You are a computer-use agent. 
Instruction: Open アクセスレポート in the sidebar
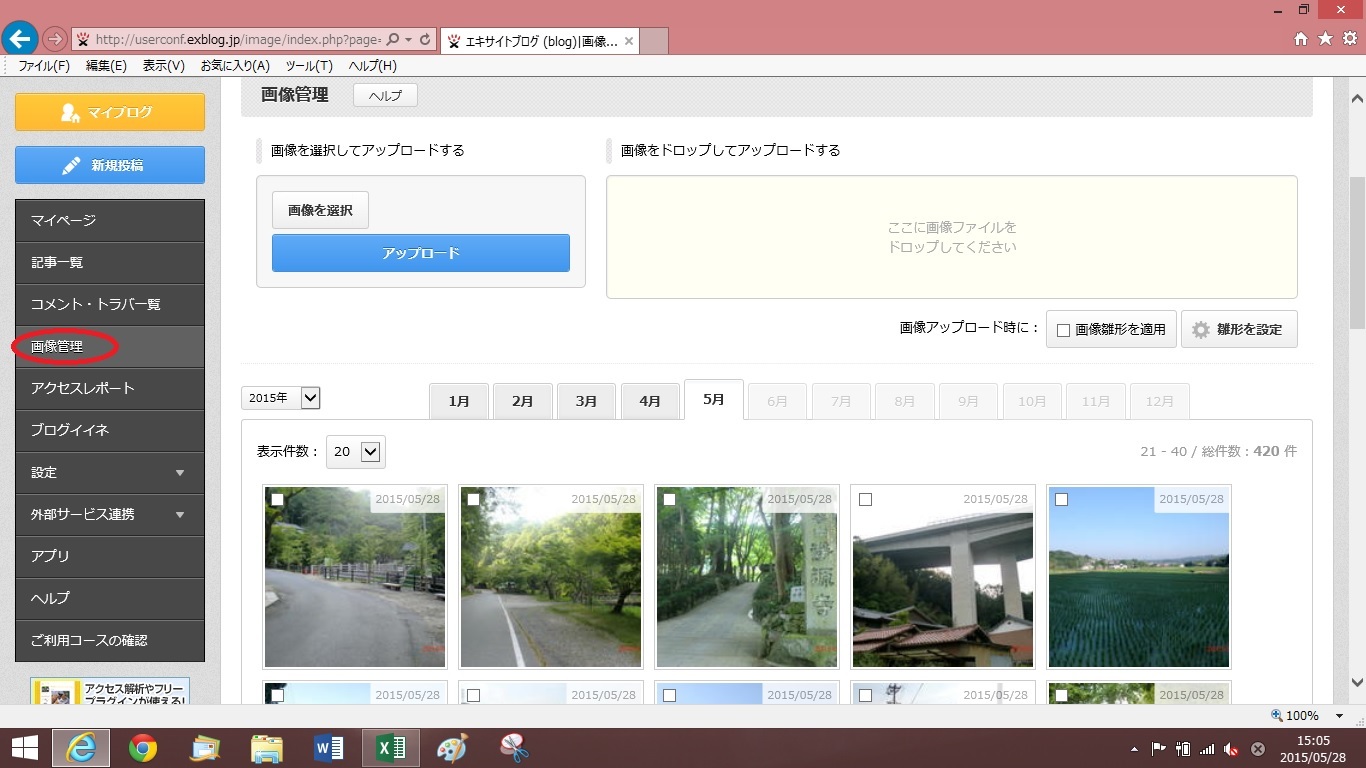[110, 388]
